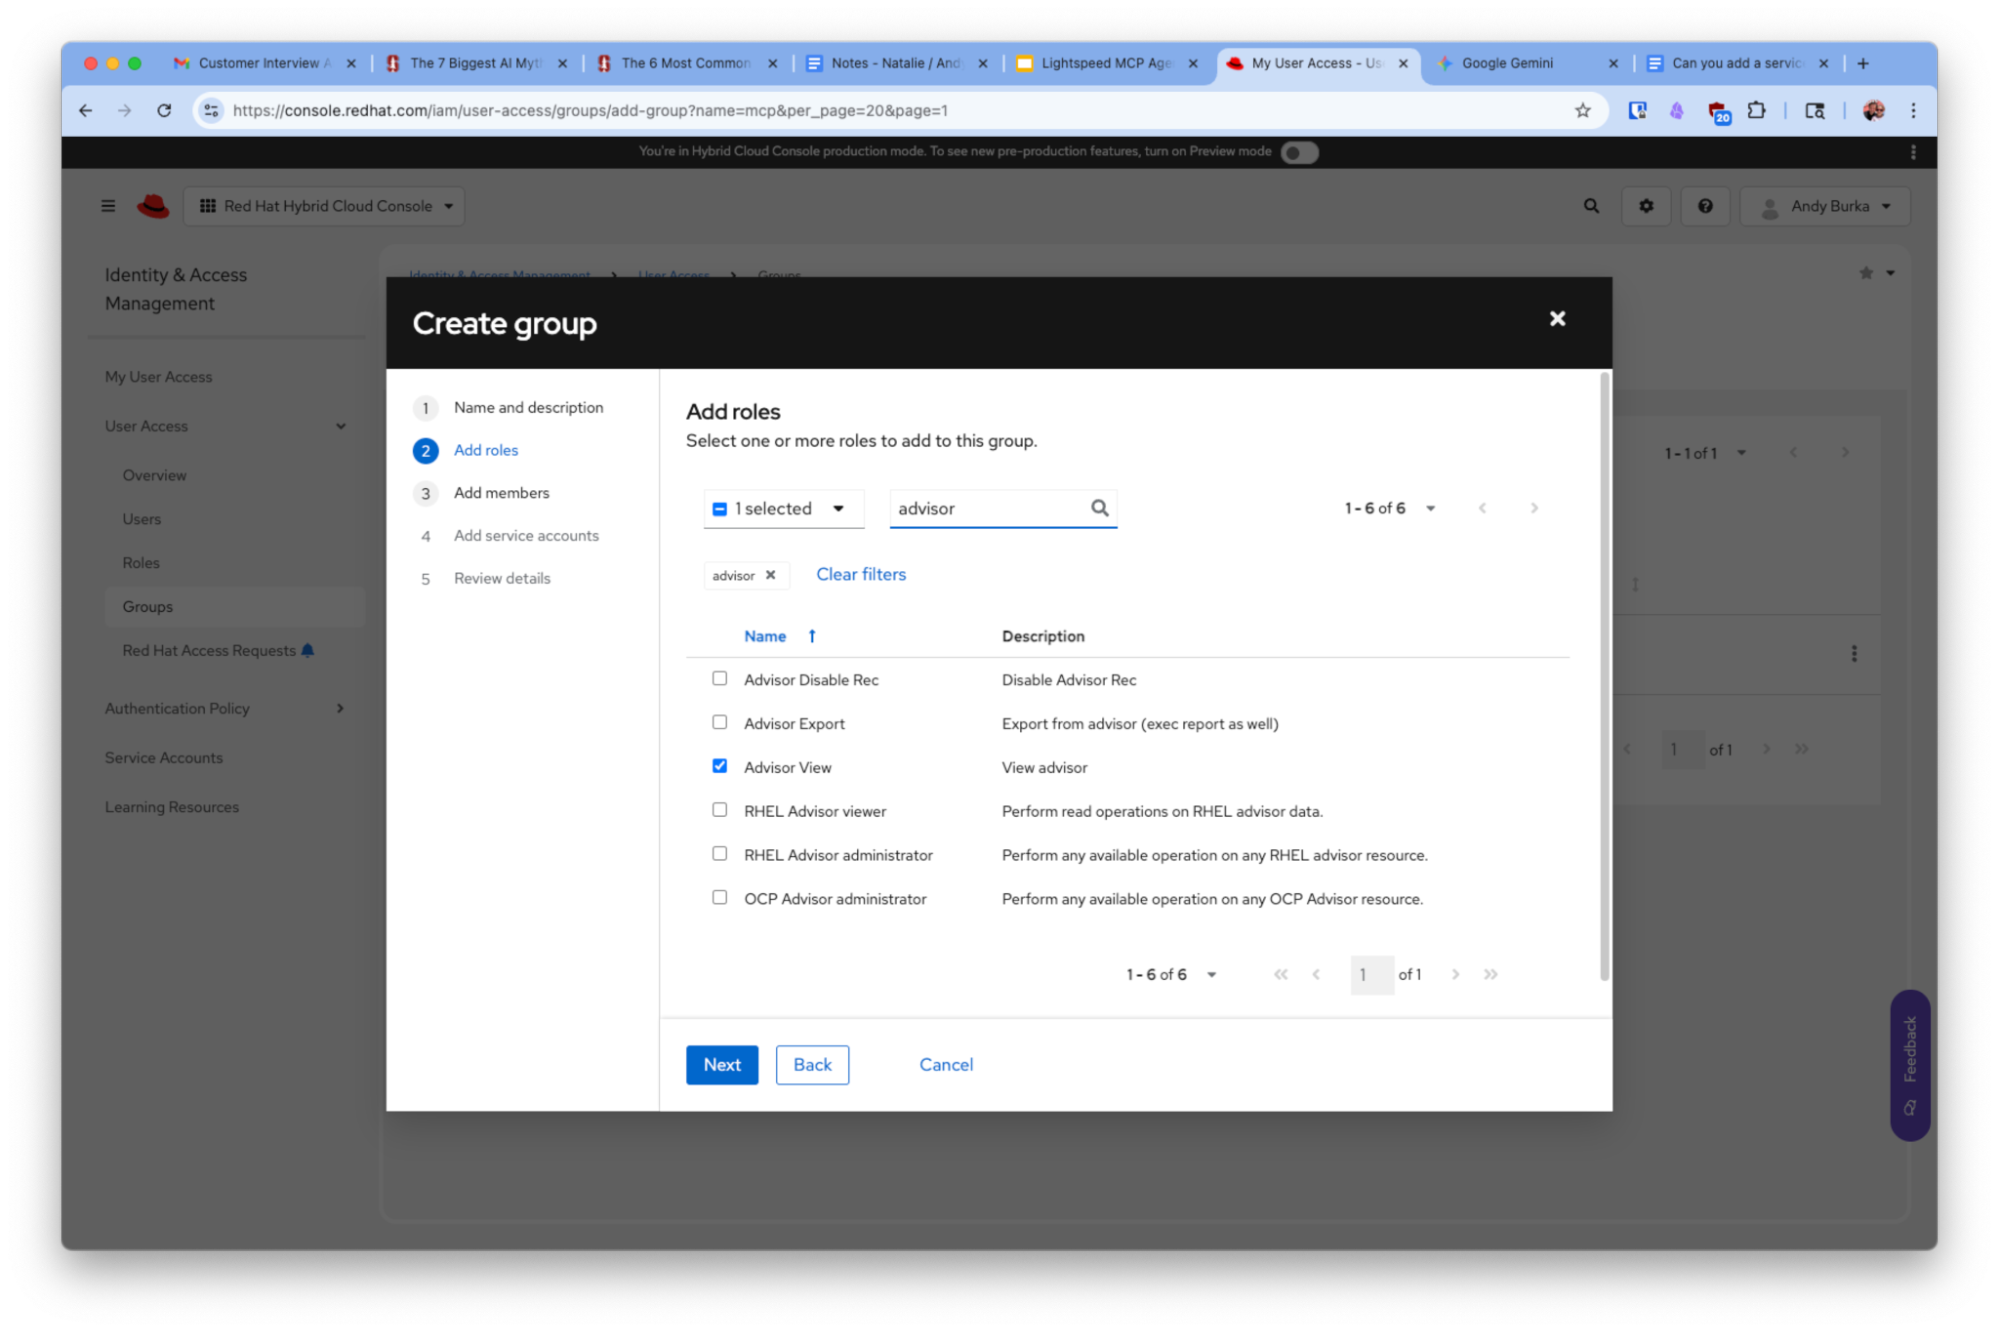Click the Next button
1999x1332 pixels.
pos(721,1065)
